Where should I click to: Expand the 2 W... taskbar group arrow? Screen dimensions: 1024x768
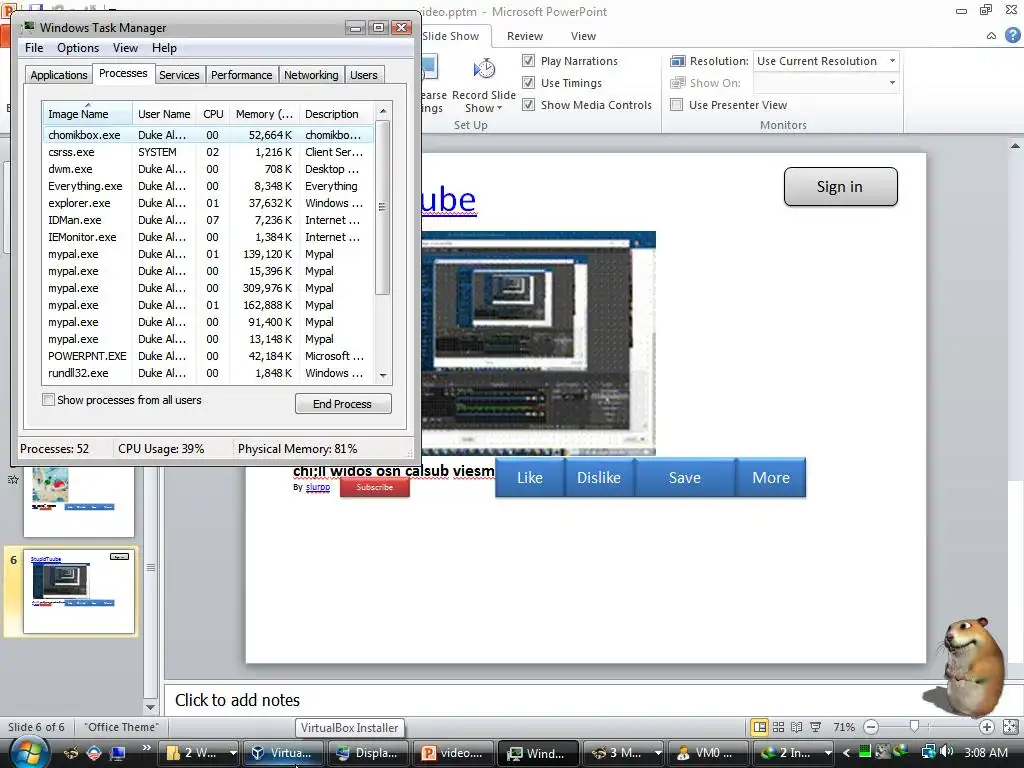(x=232, y=753)
